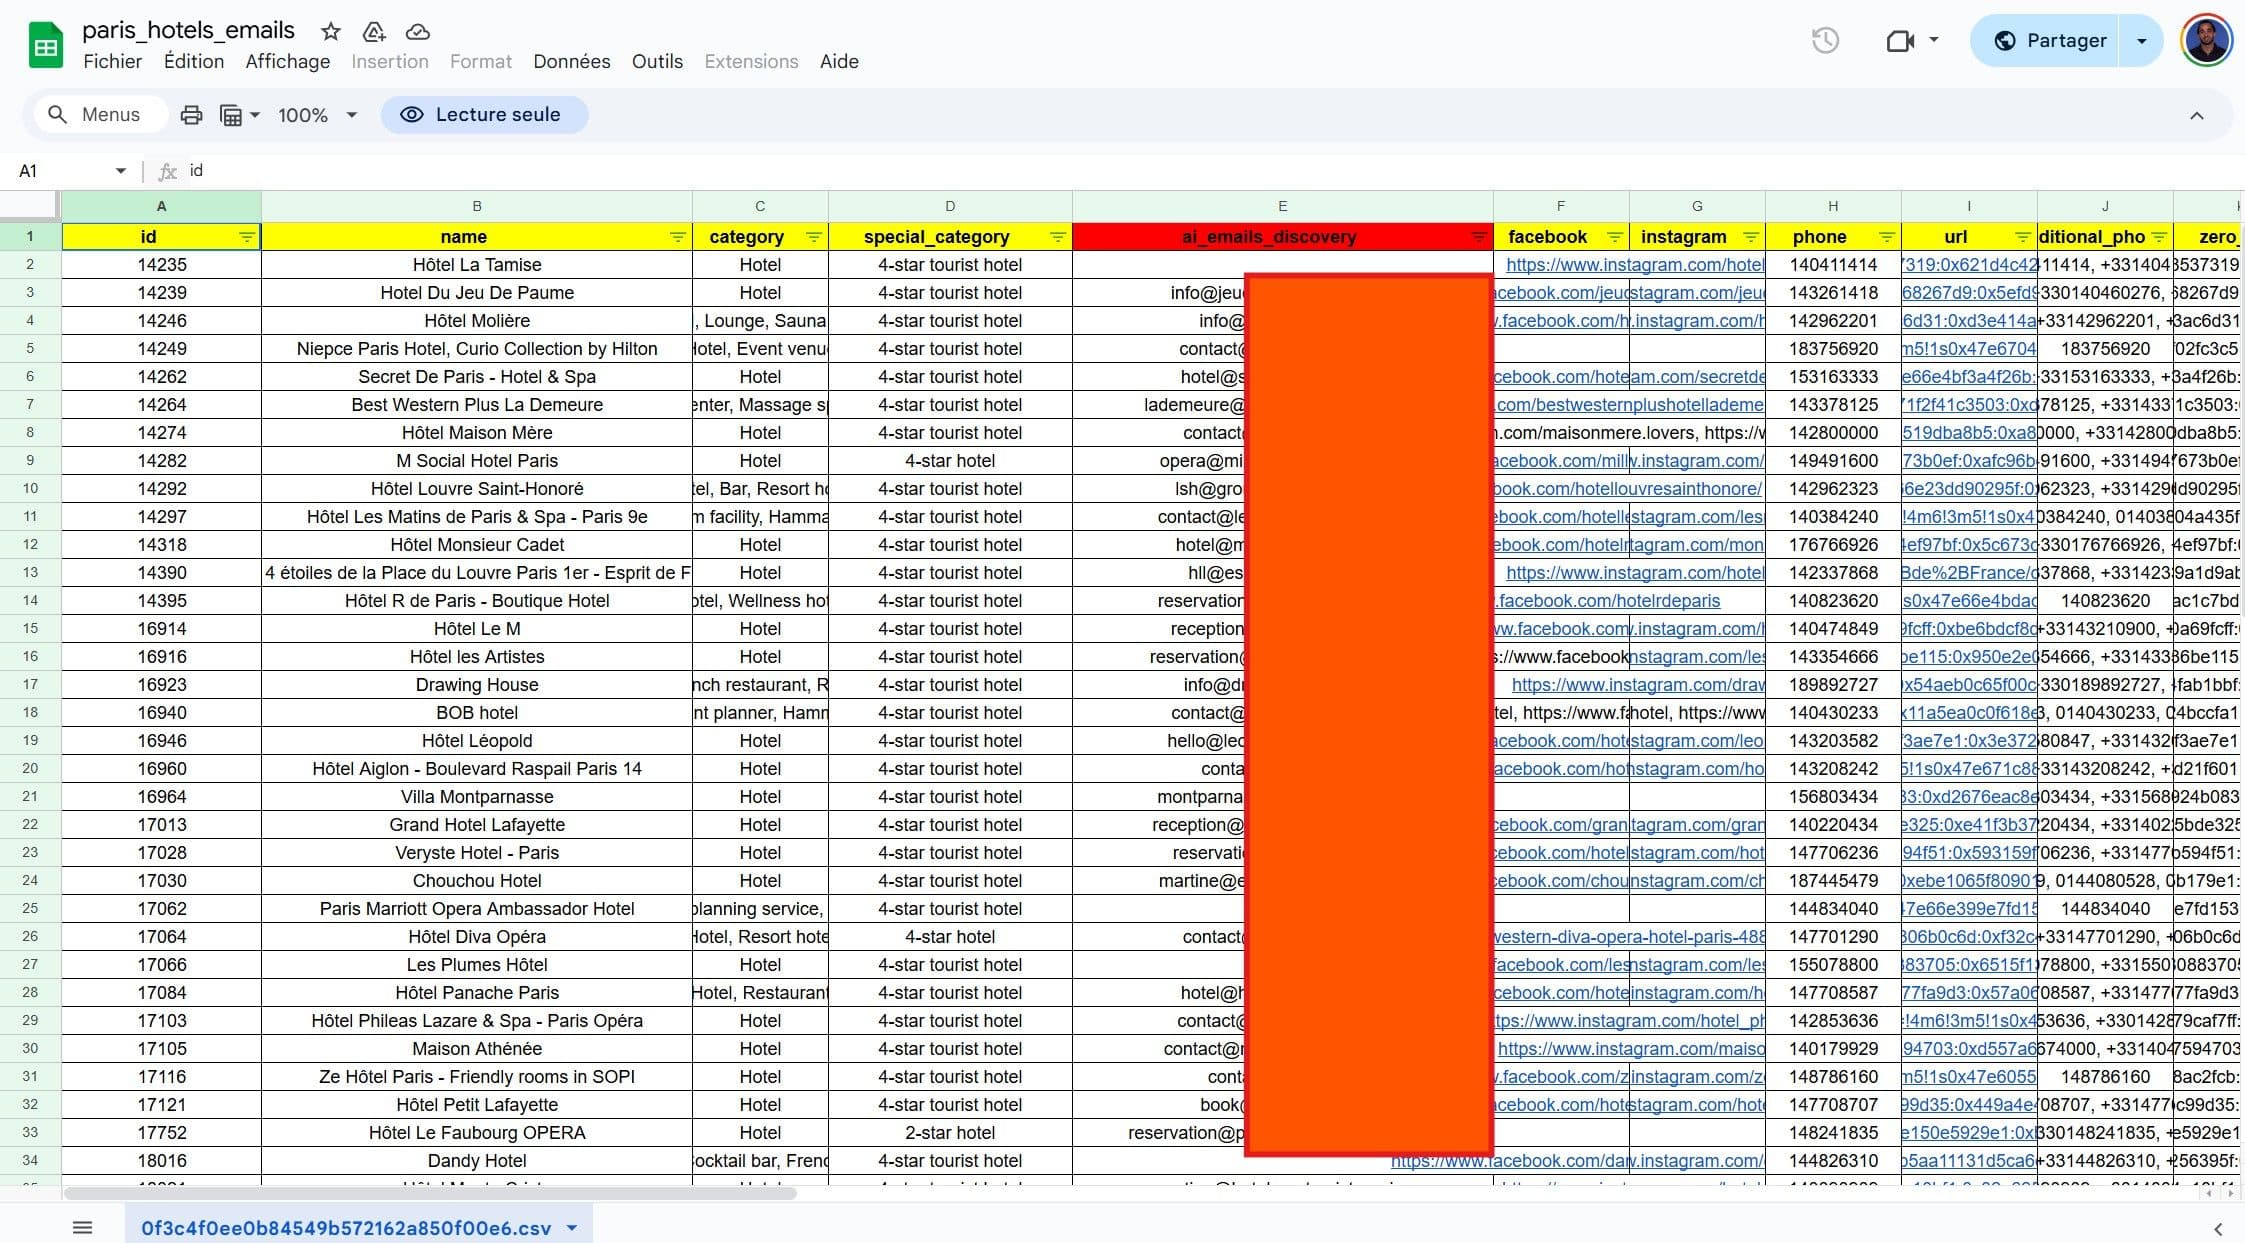Open filter on additional_phones column header
This screenshot has width=2245, height=1243.
[x=2159, y=237]
